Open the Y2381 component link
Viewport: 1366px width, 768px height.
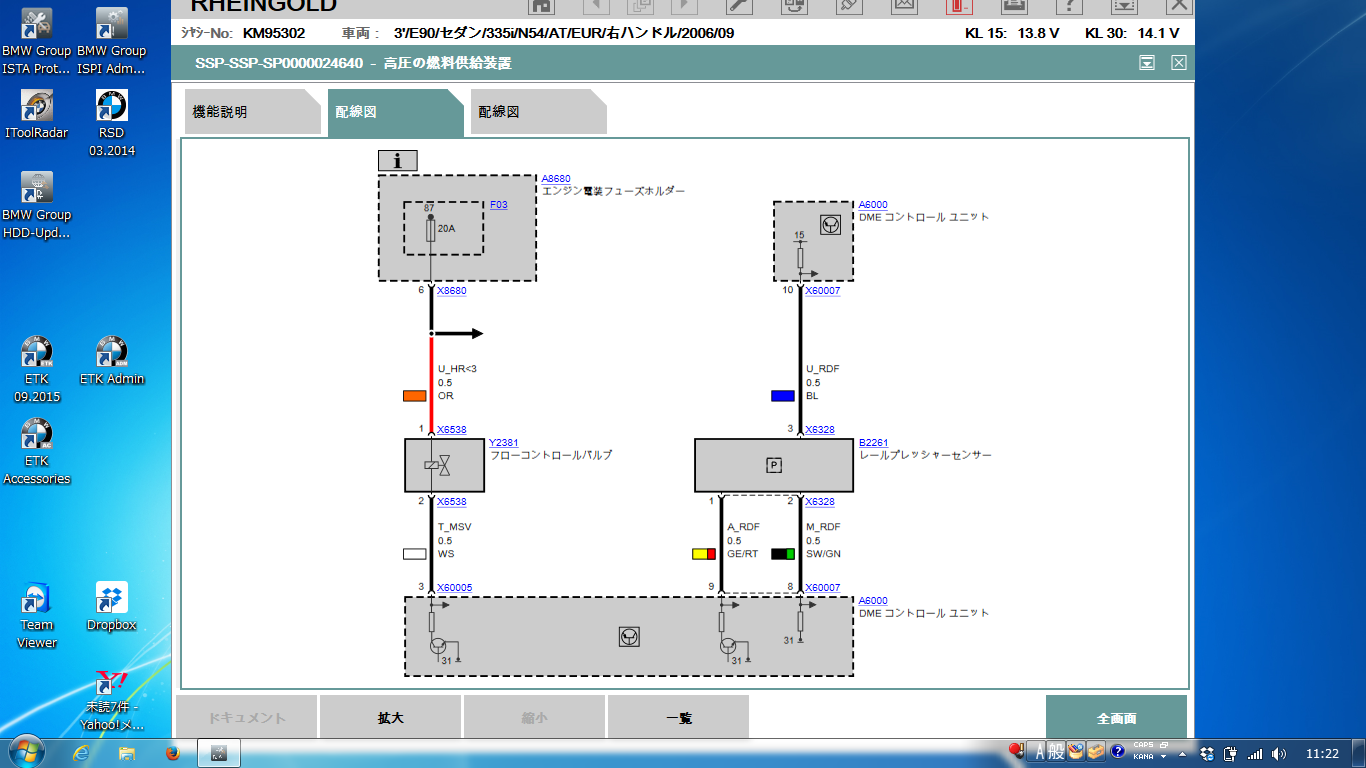click(503, 442)
